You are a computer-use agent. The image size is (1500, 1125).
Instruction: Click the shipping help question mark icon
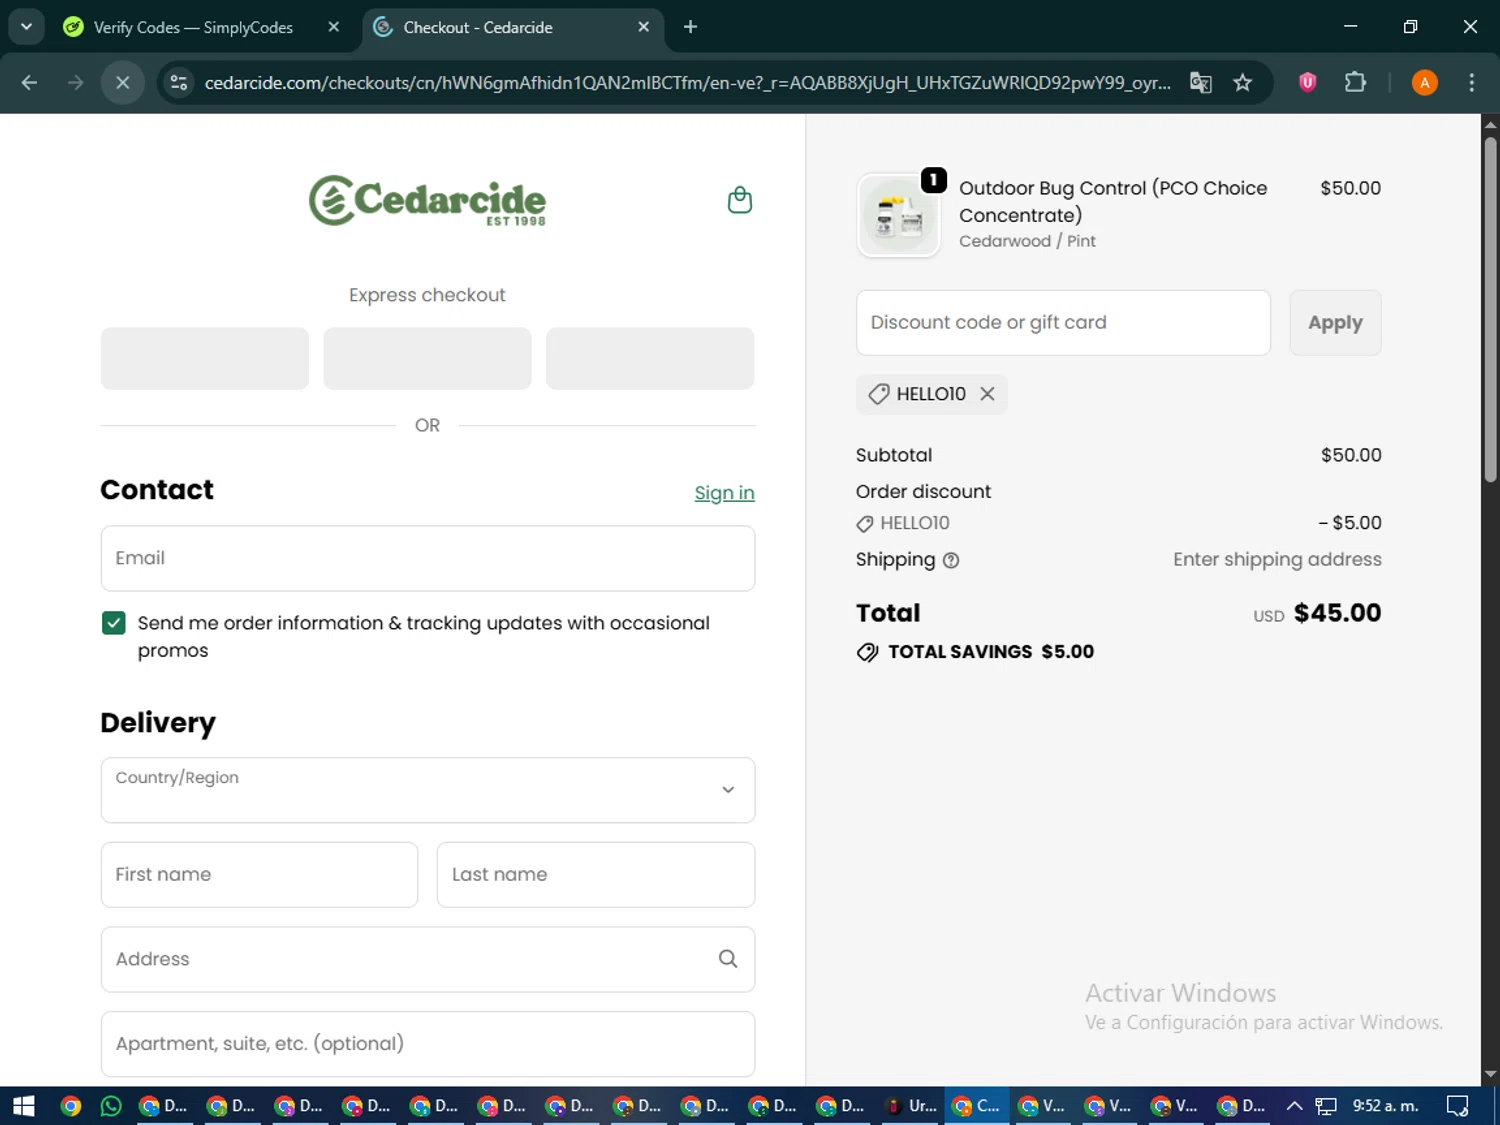951,561
